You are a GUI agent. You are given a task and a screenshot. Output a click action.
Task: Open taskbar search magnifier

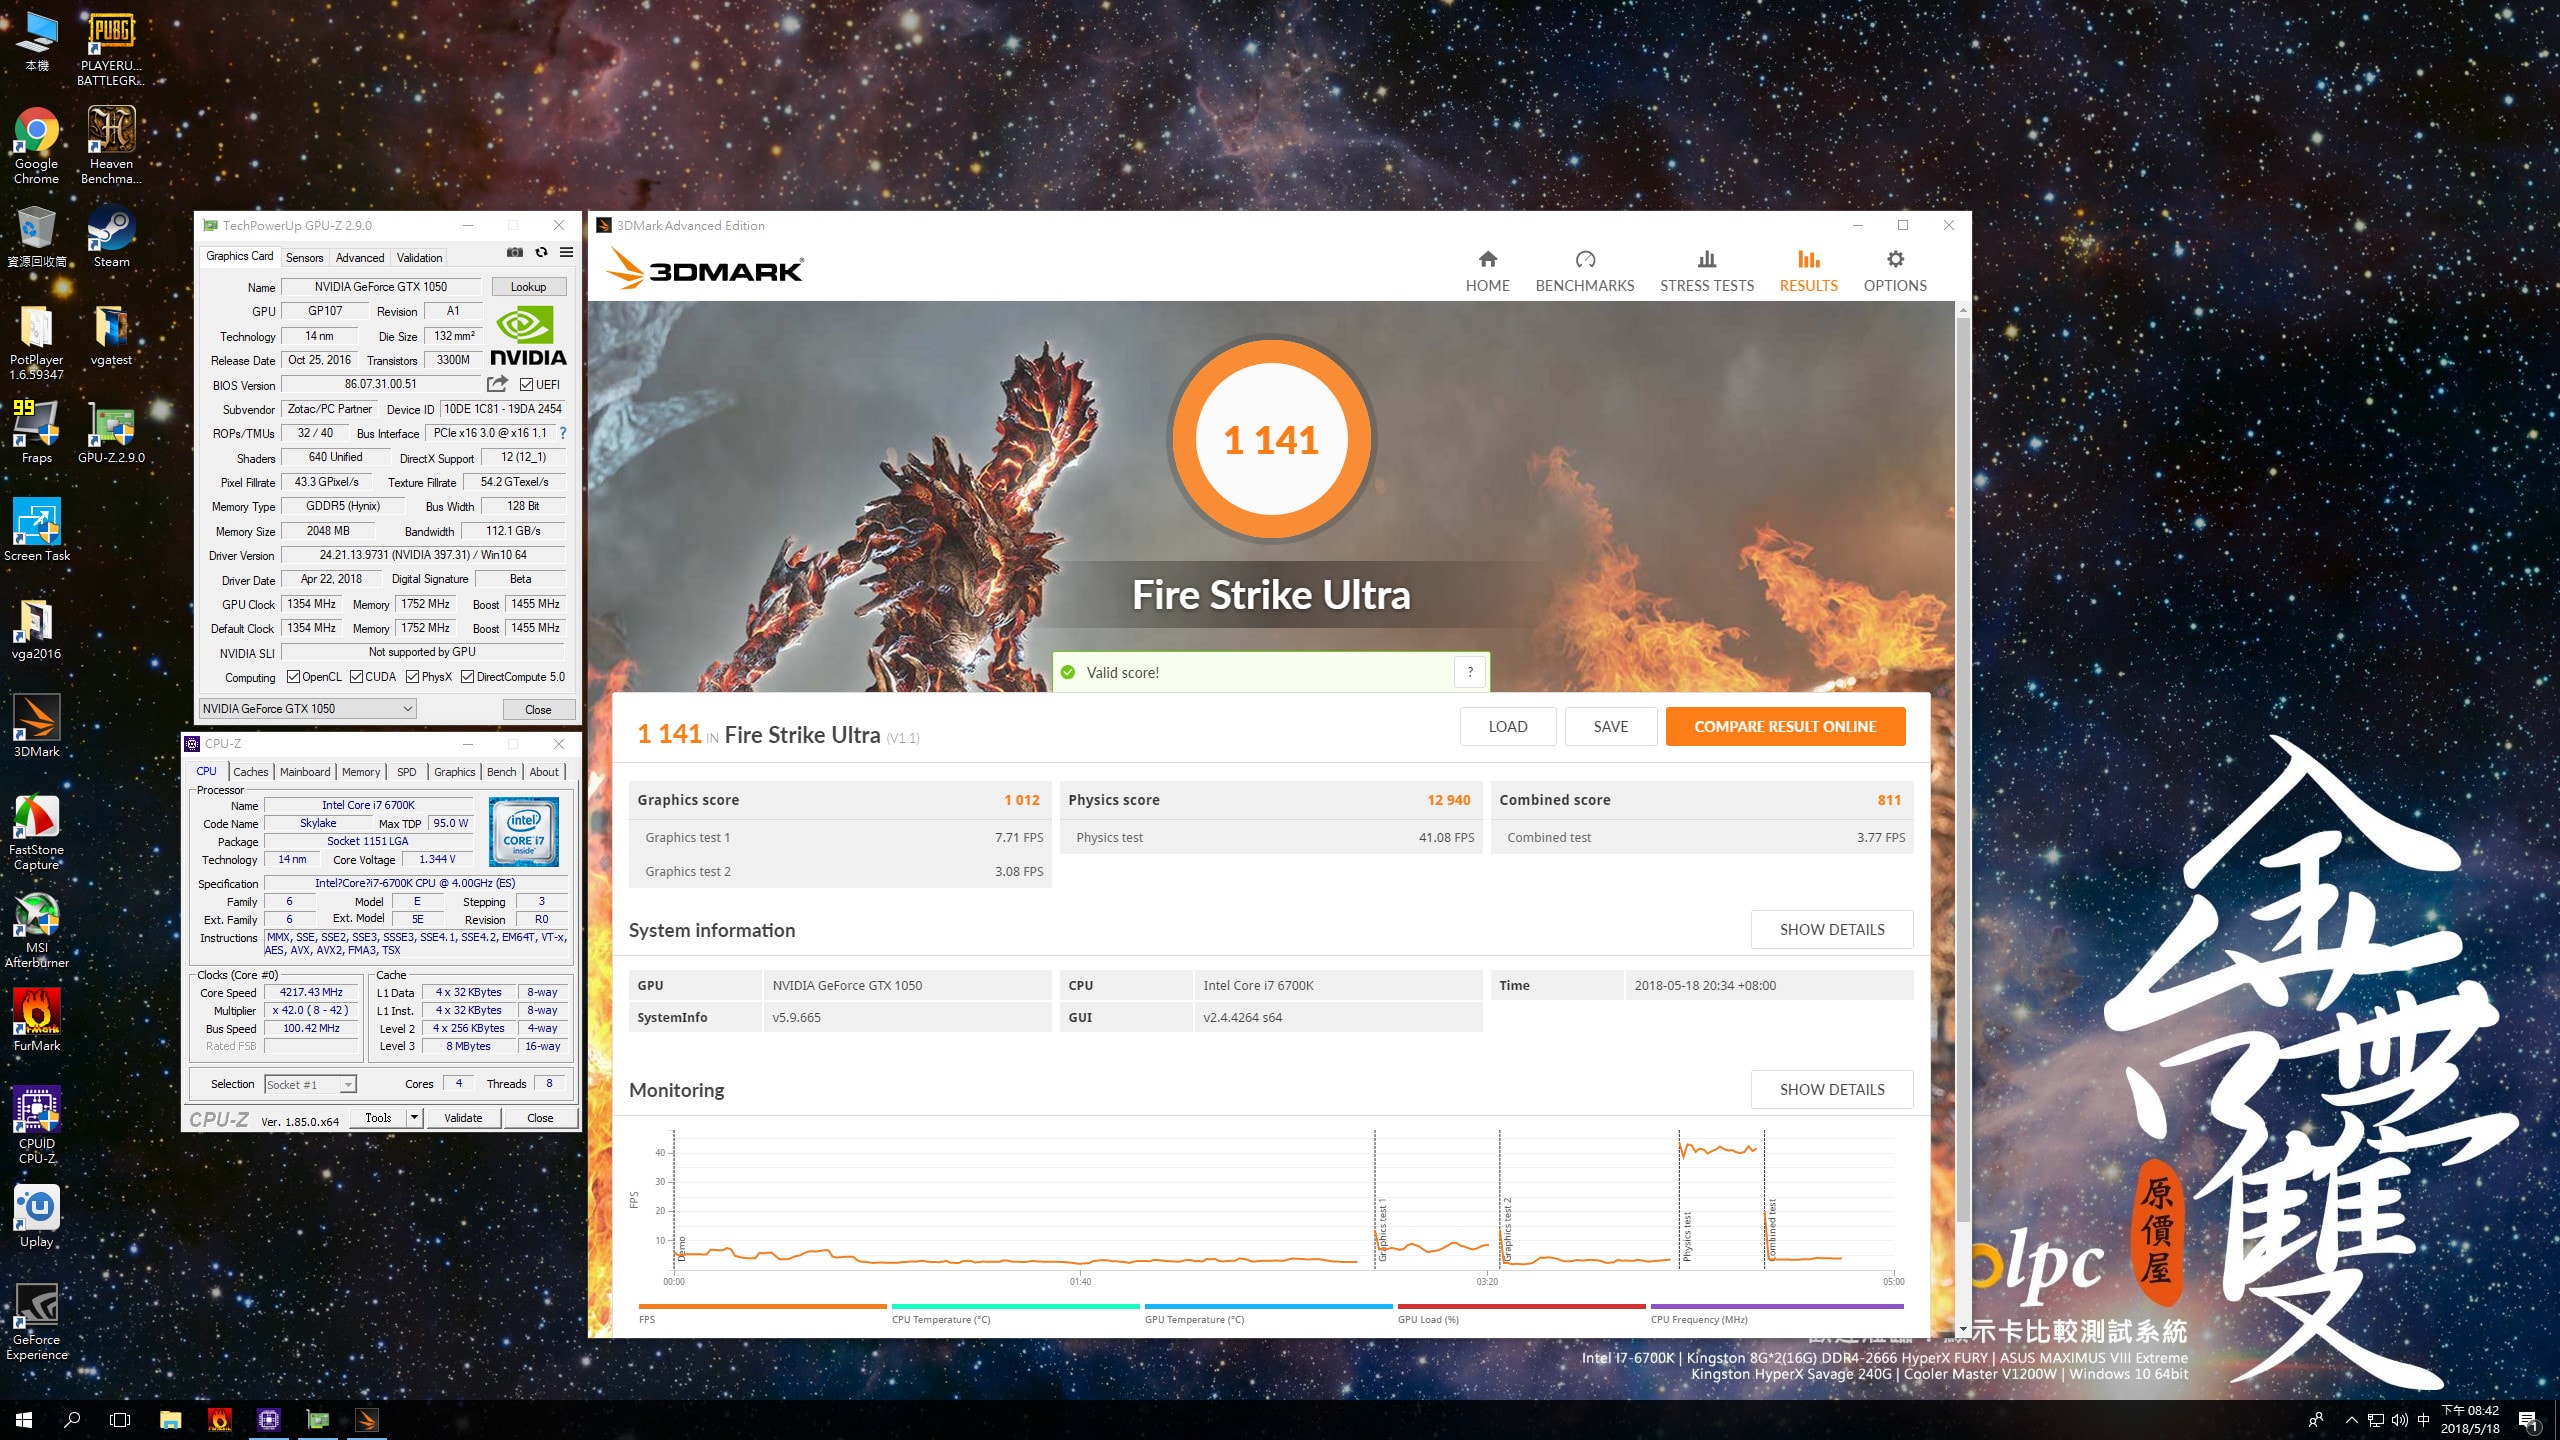click(x=72, y=1420)
